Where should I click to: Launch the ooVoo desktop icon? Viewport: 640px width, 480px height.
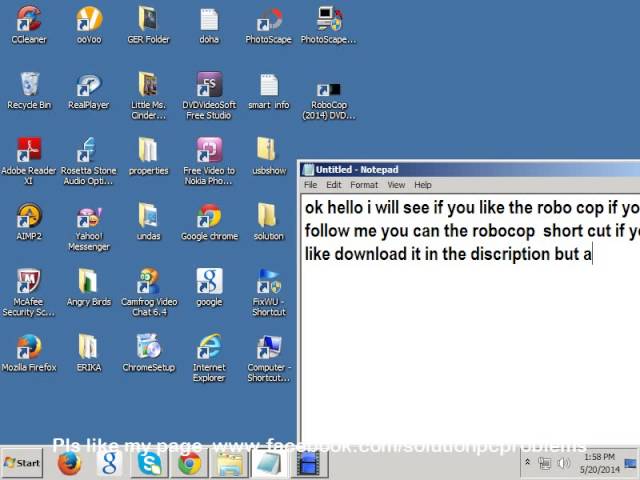click(x=89, y=24)
